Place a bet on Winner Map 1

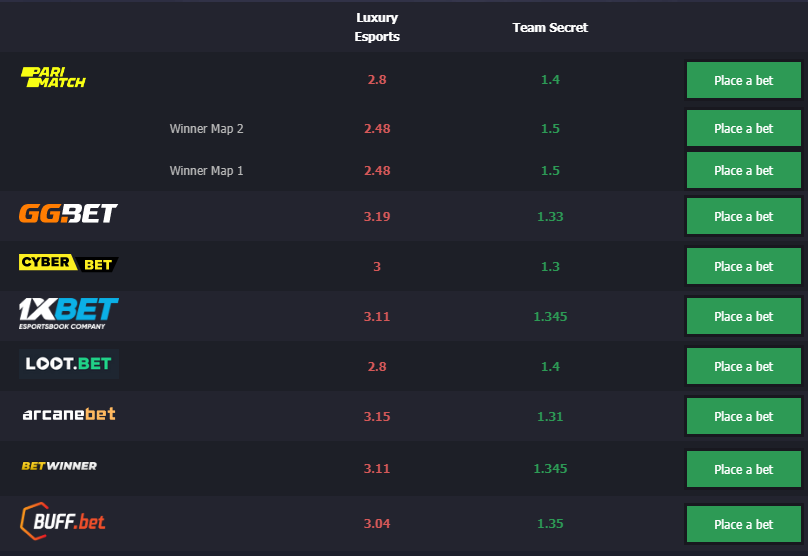pos(744,170)
